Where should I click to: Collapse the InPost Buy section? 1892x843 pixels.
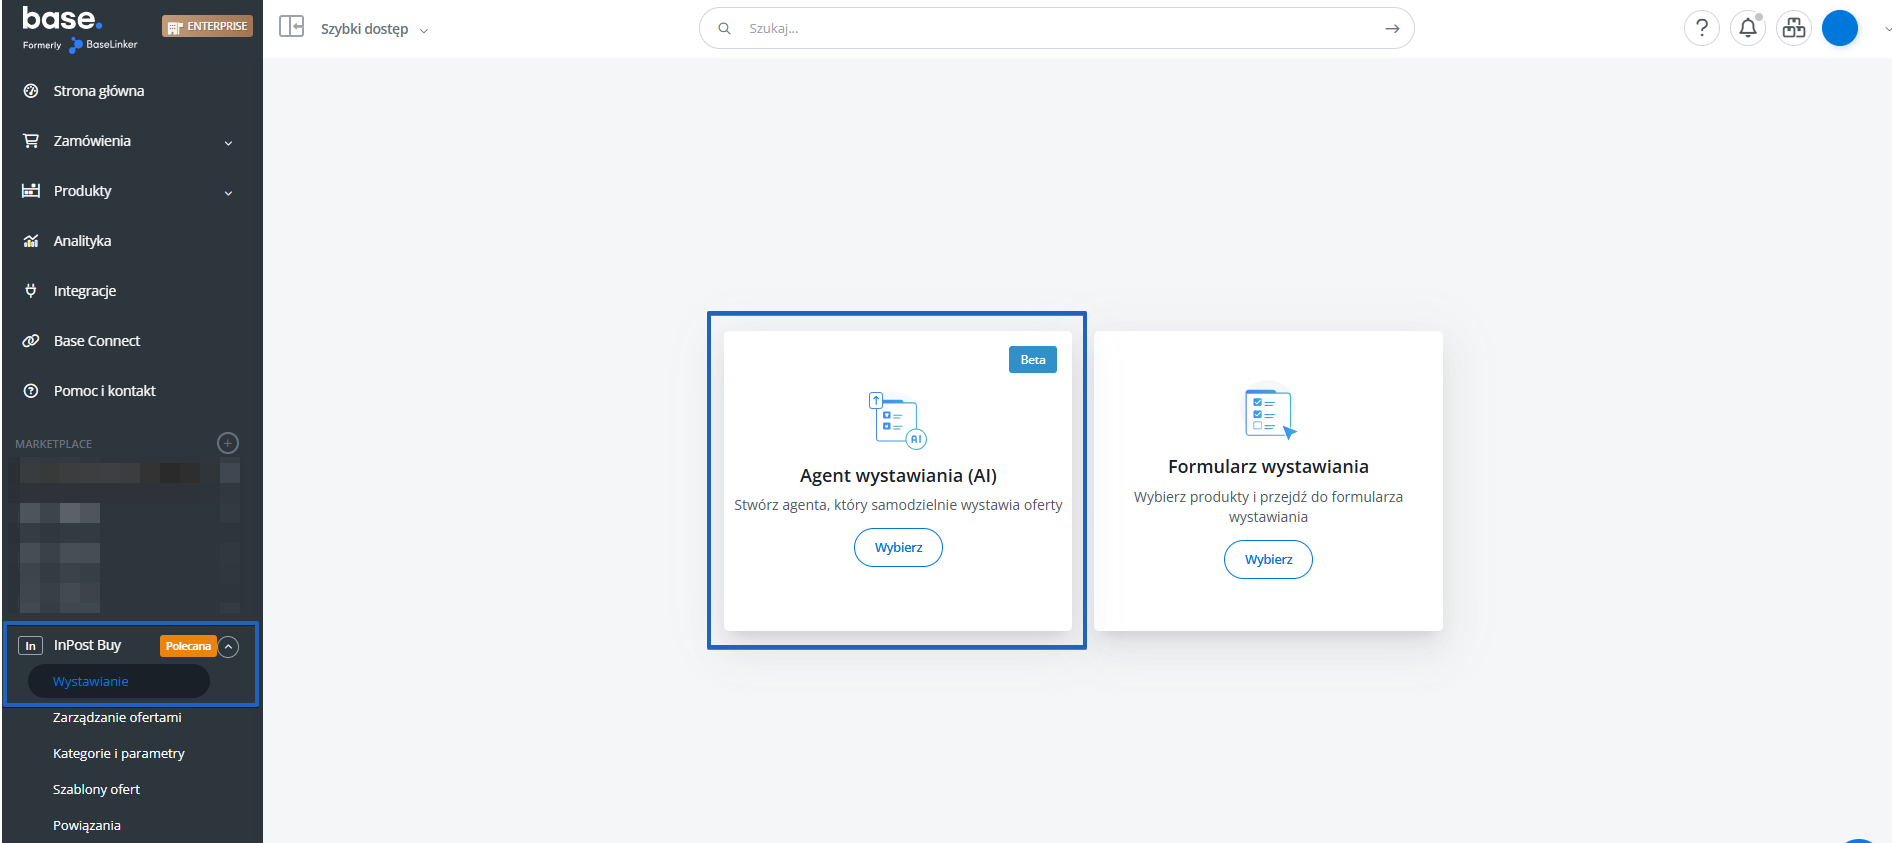click(229, 647)
